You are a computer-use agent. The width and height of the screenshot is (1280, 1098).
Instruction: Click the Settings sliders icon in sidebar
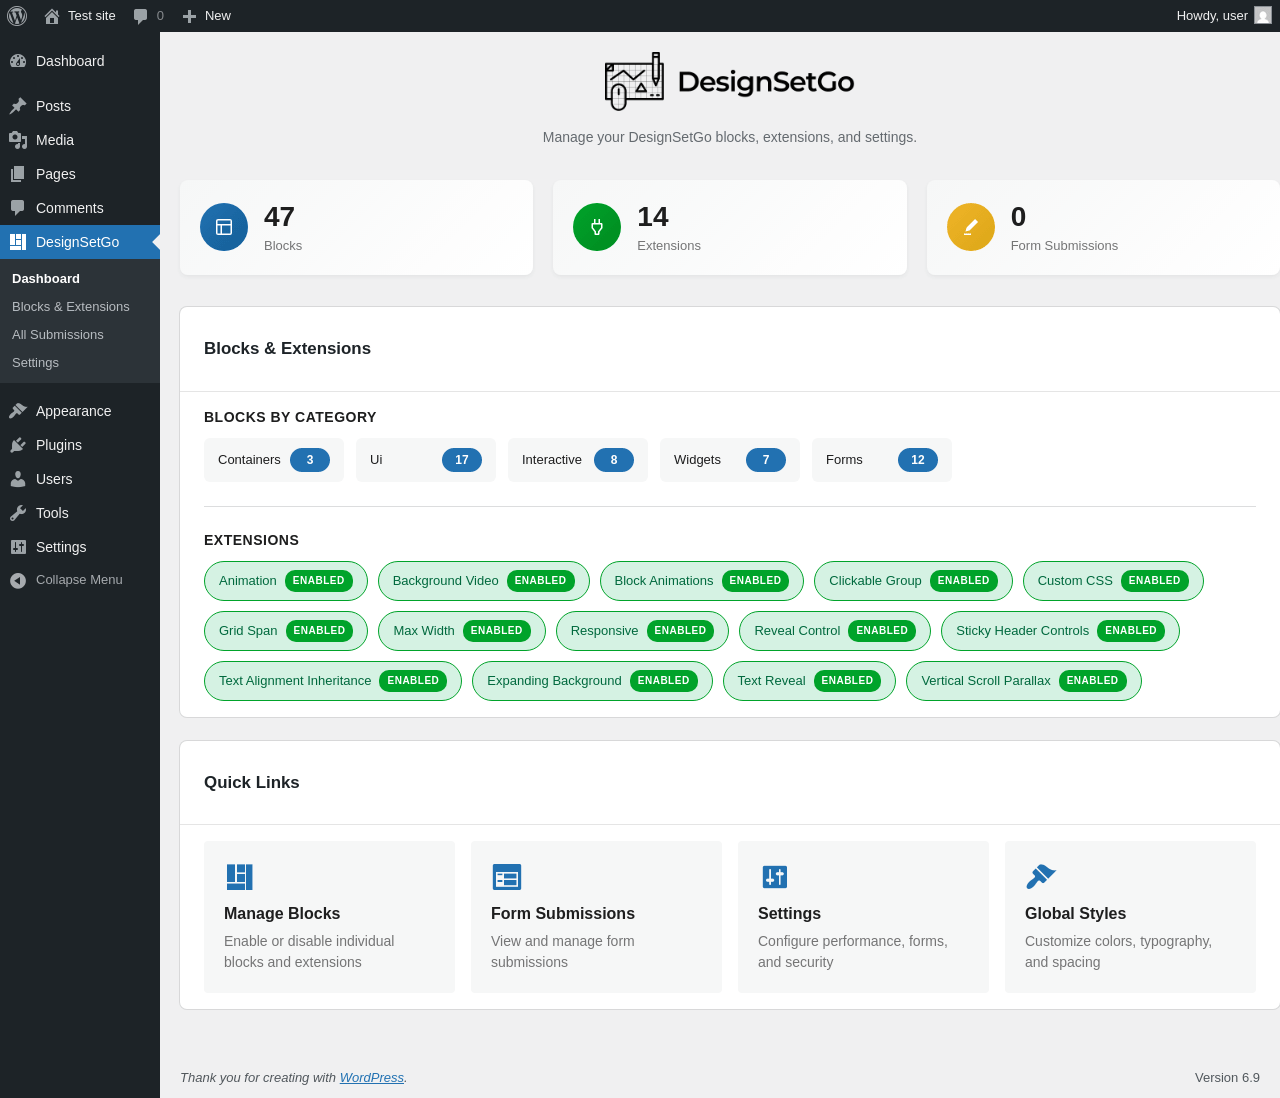pyautogui.click(x=18, y=547)
